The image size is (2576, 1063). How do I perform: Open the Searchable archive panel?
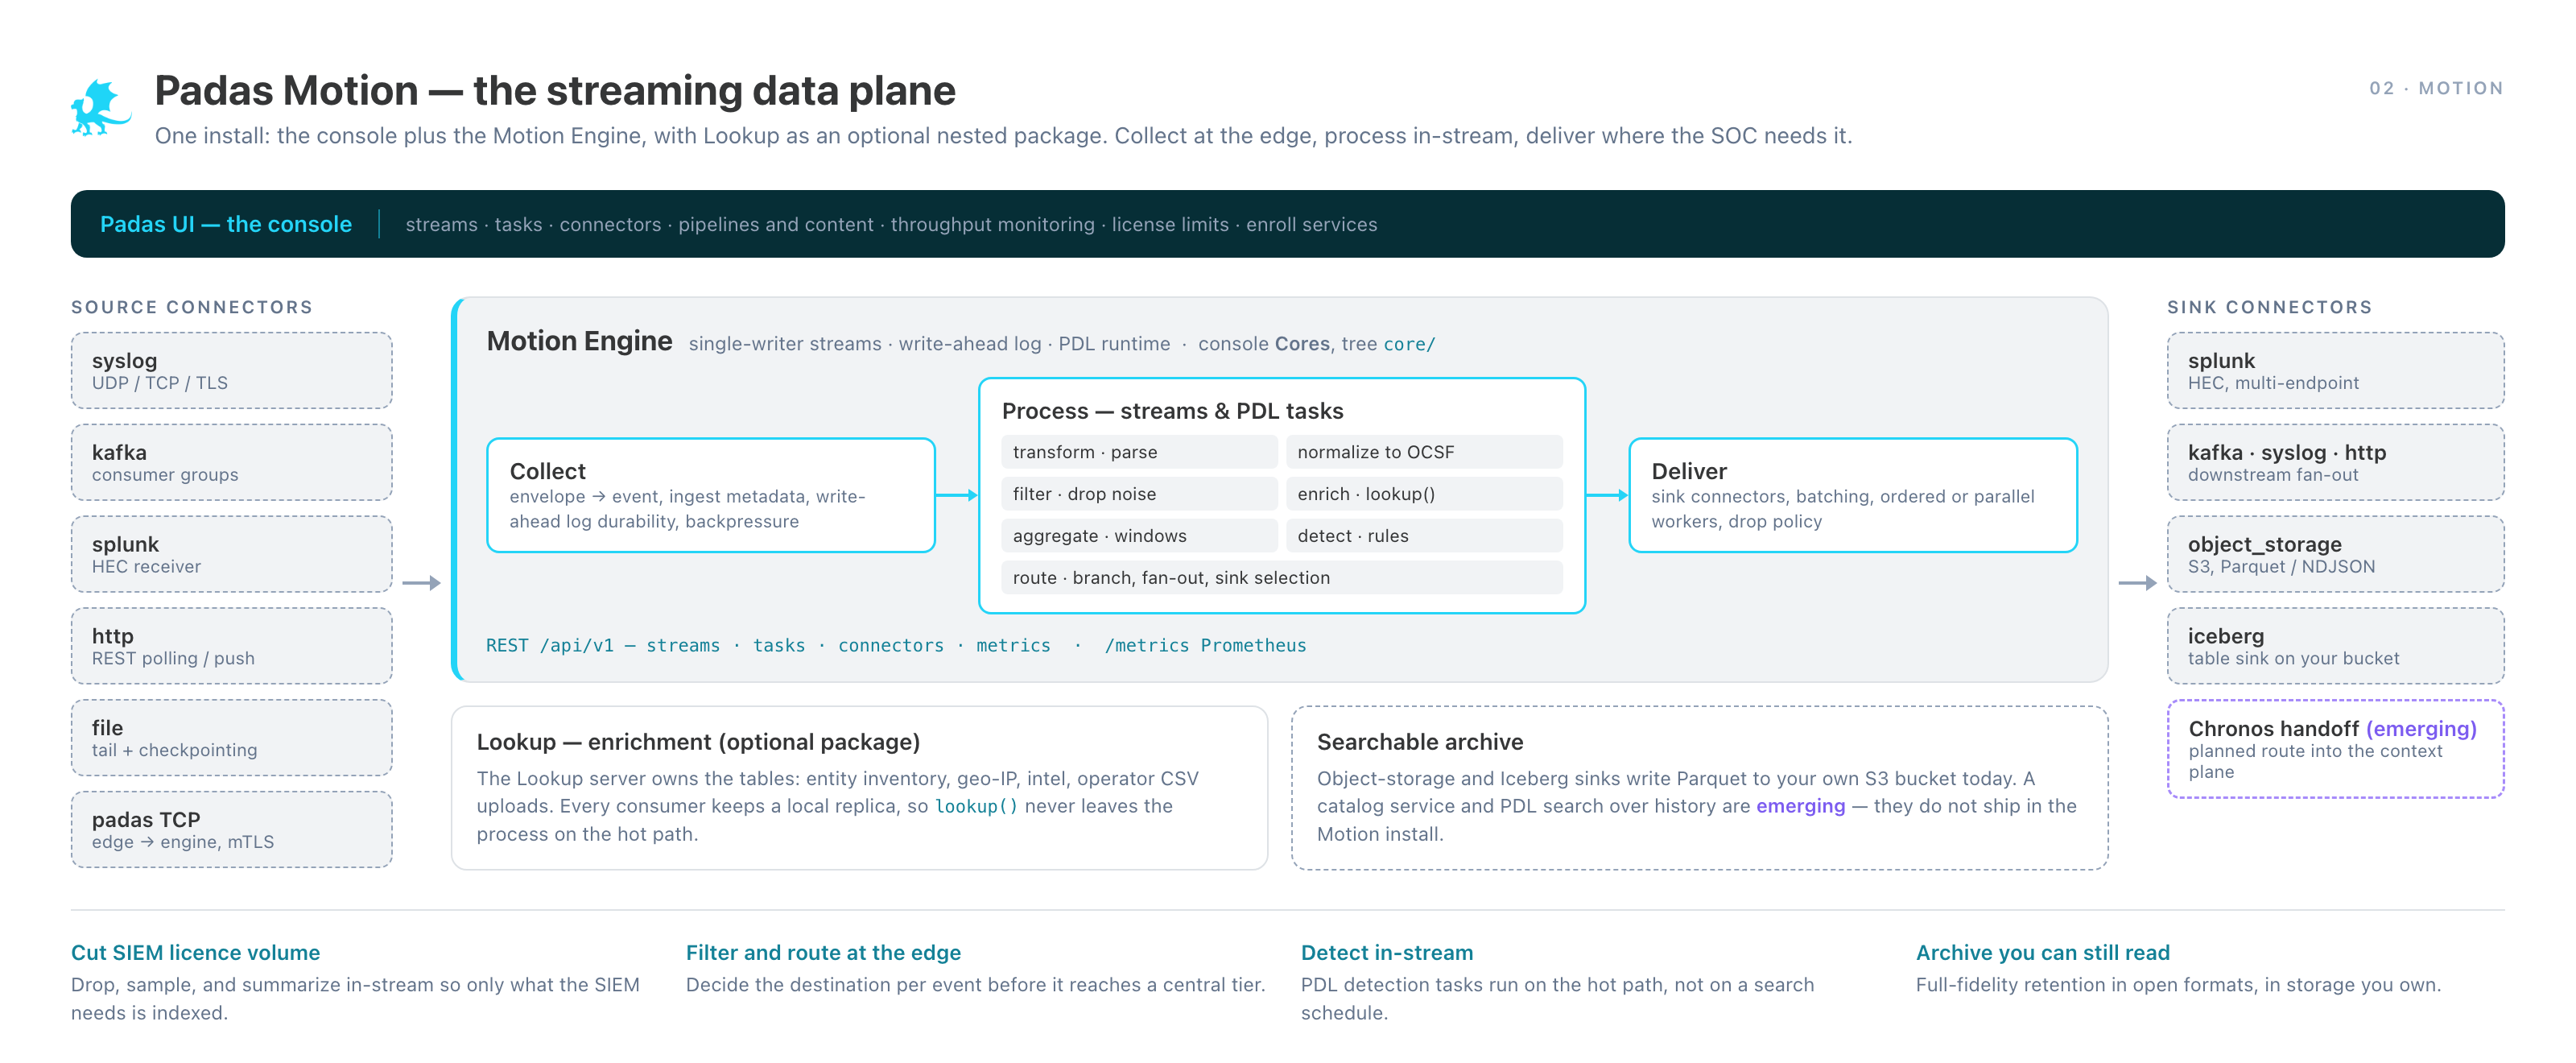point(1699,788)
